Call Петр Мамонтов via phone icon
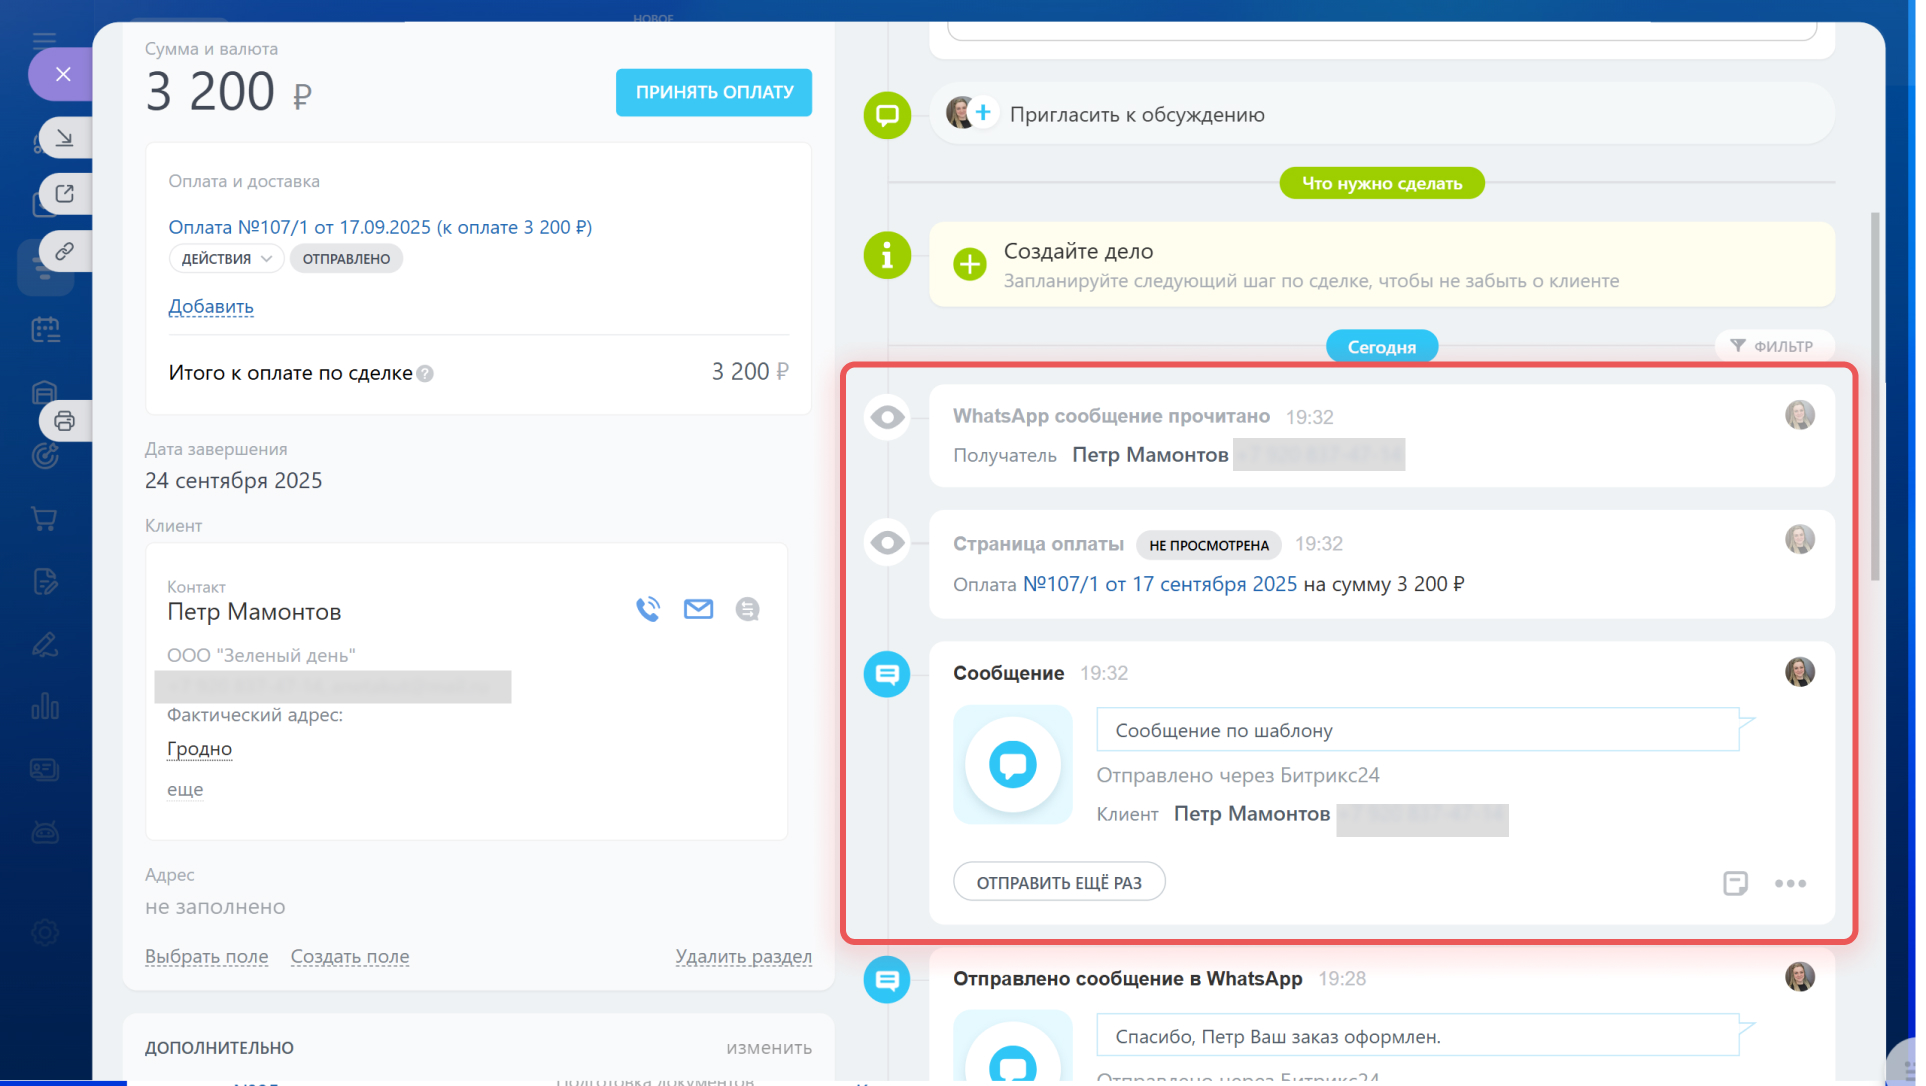The height and width of the screenshot is (1086, 1926). click(648, 609)
